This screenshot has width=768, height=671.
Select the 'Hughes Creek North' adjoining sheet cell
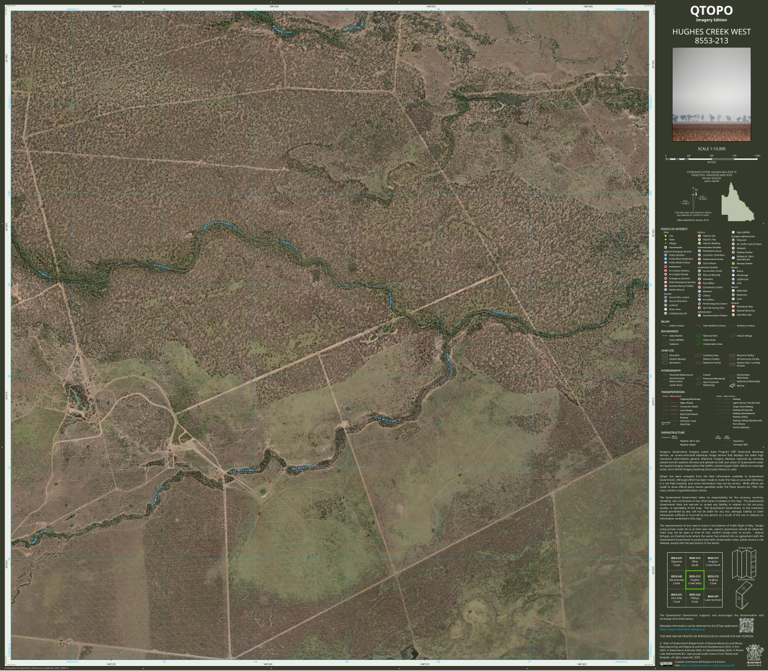(x=713, y=561)
